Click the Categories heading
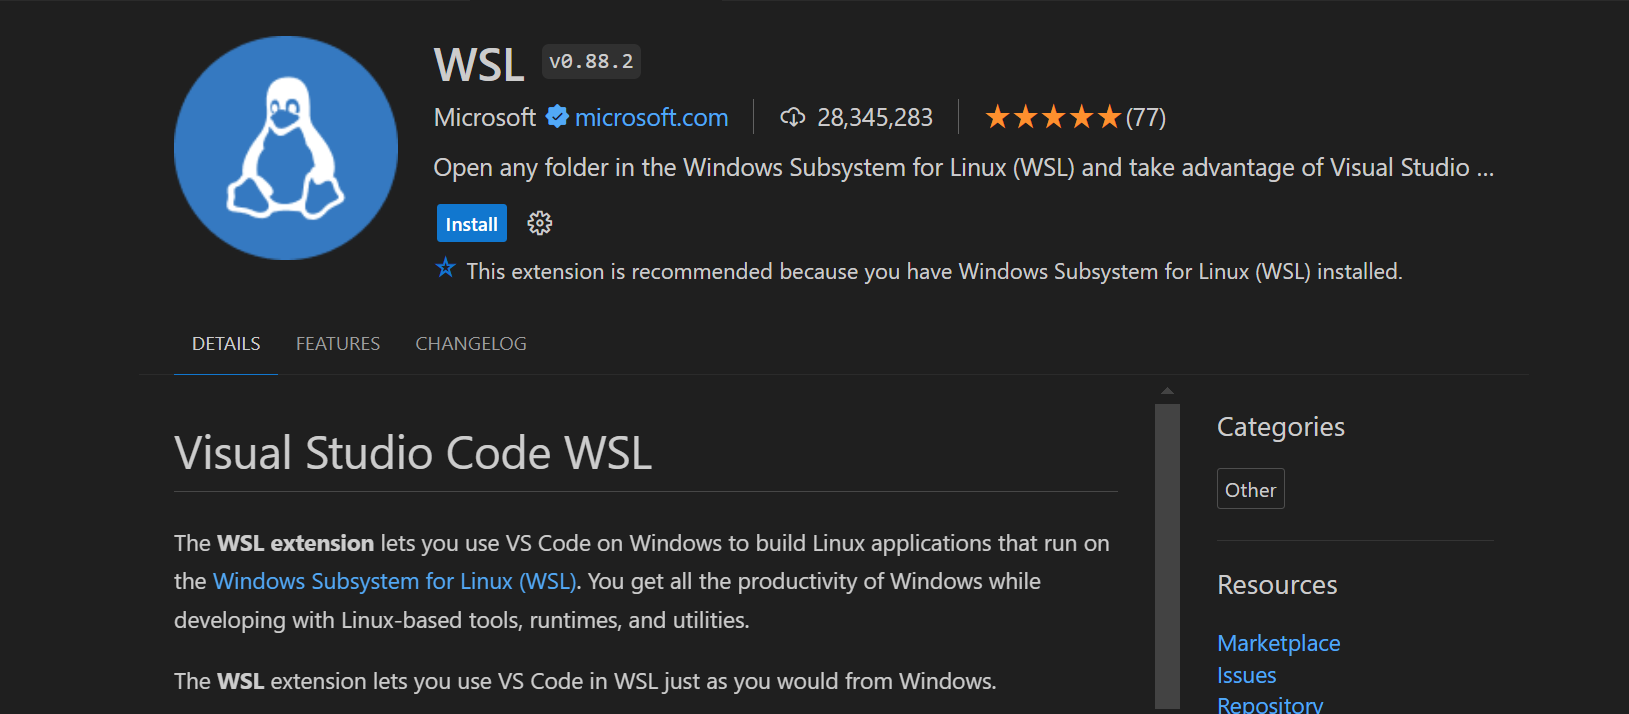This screenshot has width=1629, height=714. click(x=1281, y=427)
